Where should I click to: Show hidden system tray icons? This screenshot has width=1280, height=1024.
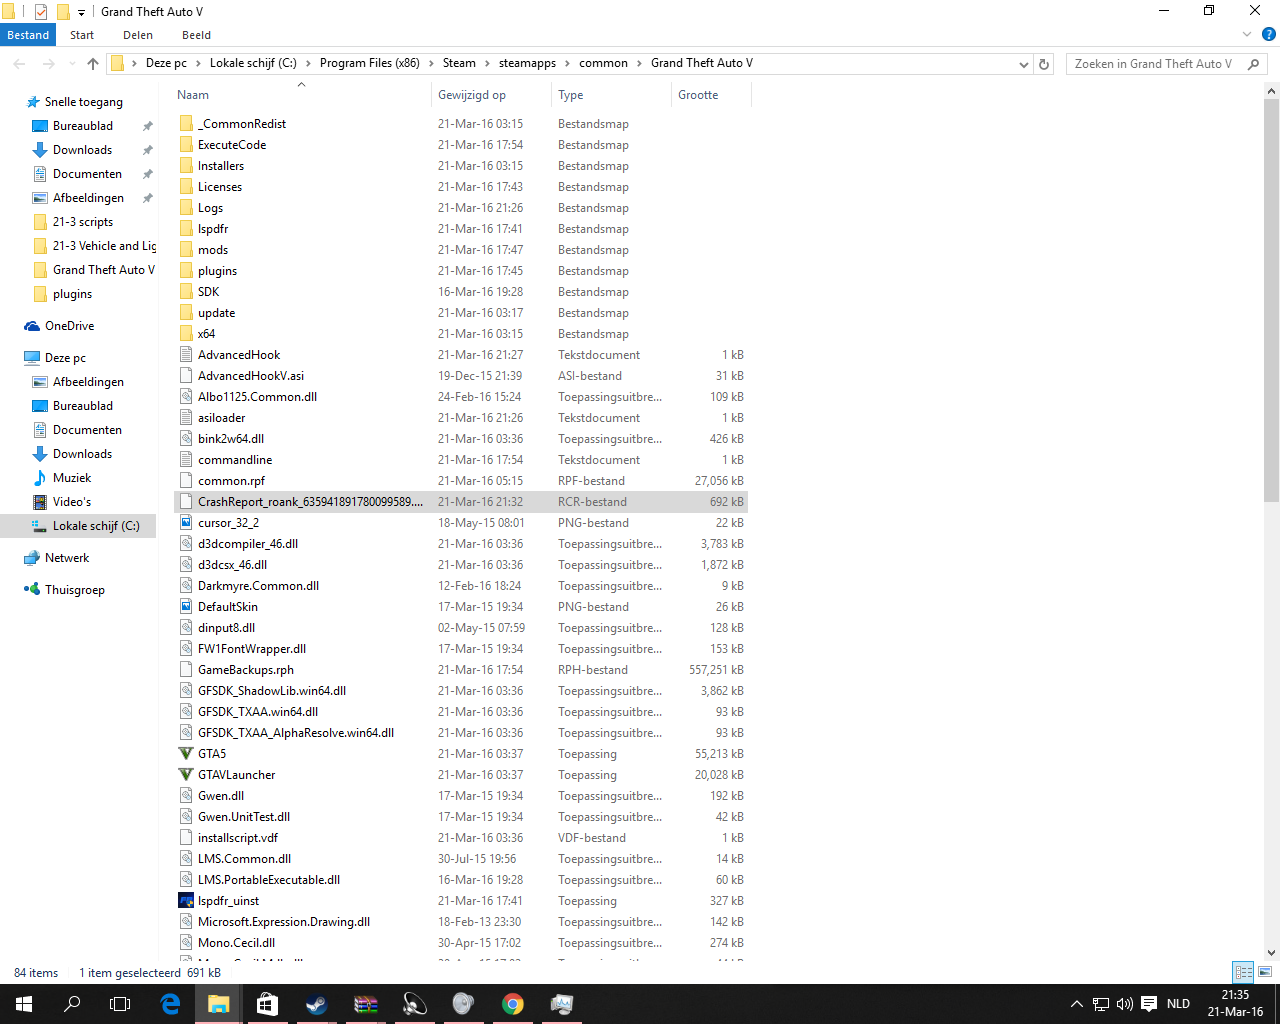[1076, 1004]
